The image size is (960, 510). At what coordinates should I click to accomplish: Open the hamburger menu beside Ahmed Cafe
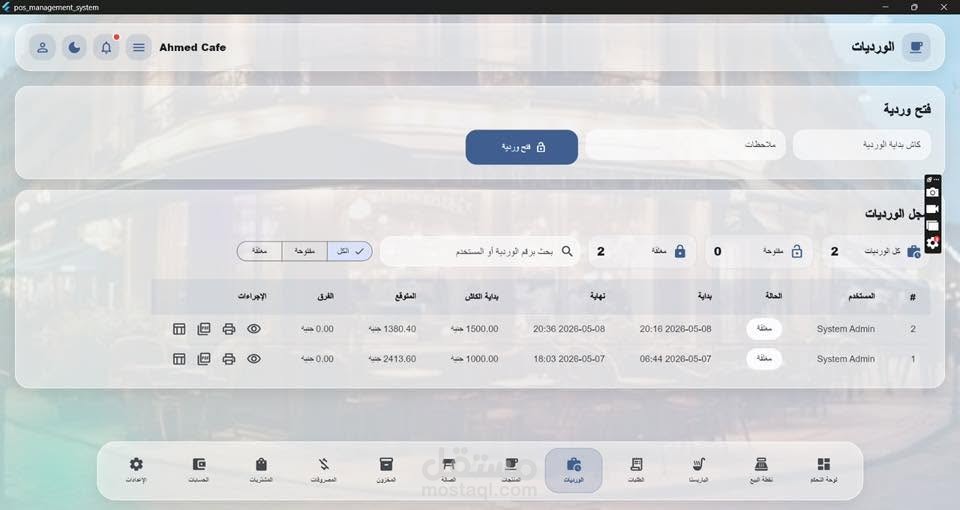pos(139,47)
